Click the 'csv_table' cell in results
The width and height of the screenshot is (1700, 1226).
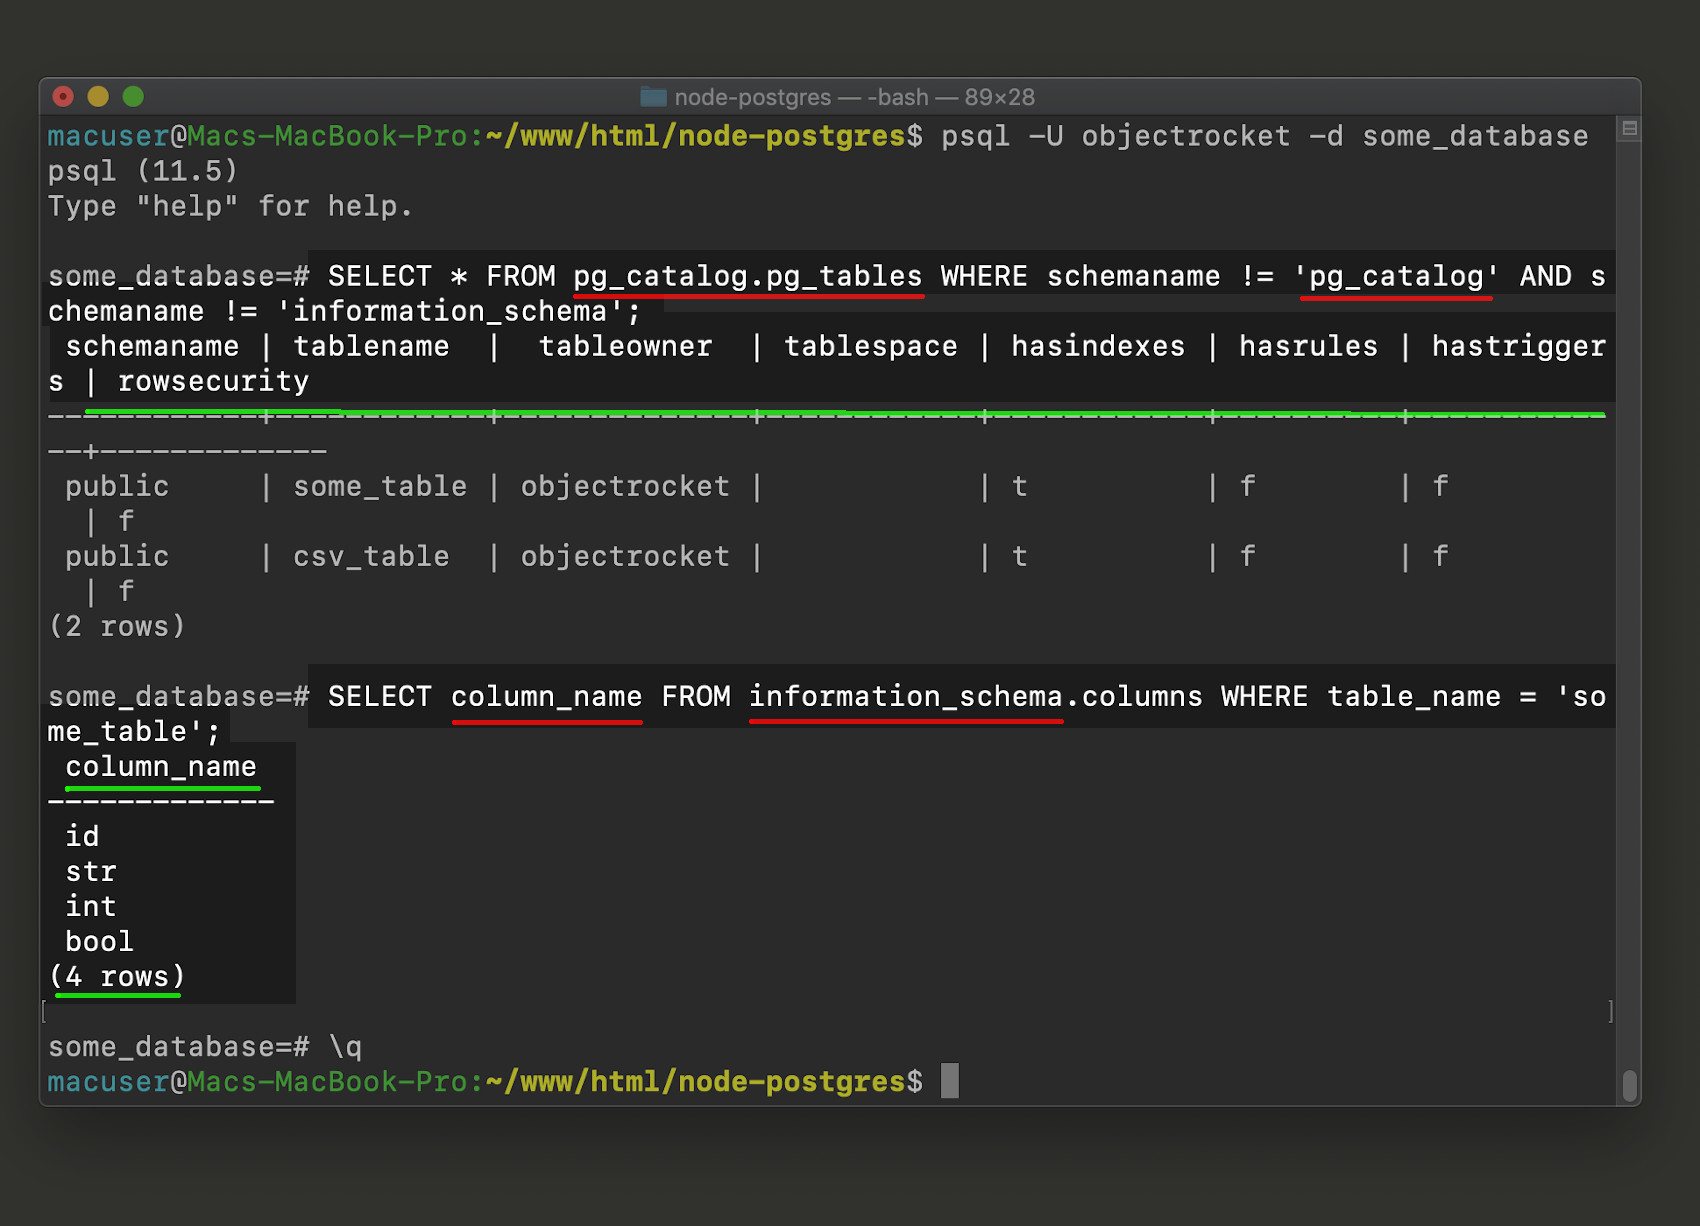pos(371,557)
